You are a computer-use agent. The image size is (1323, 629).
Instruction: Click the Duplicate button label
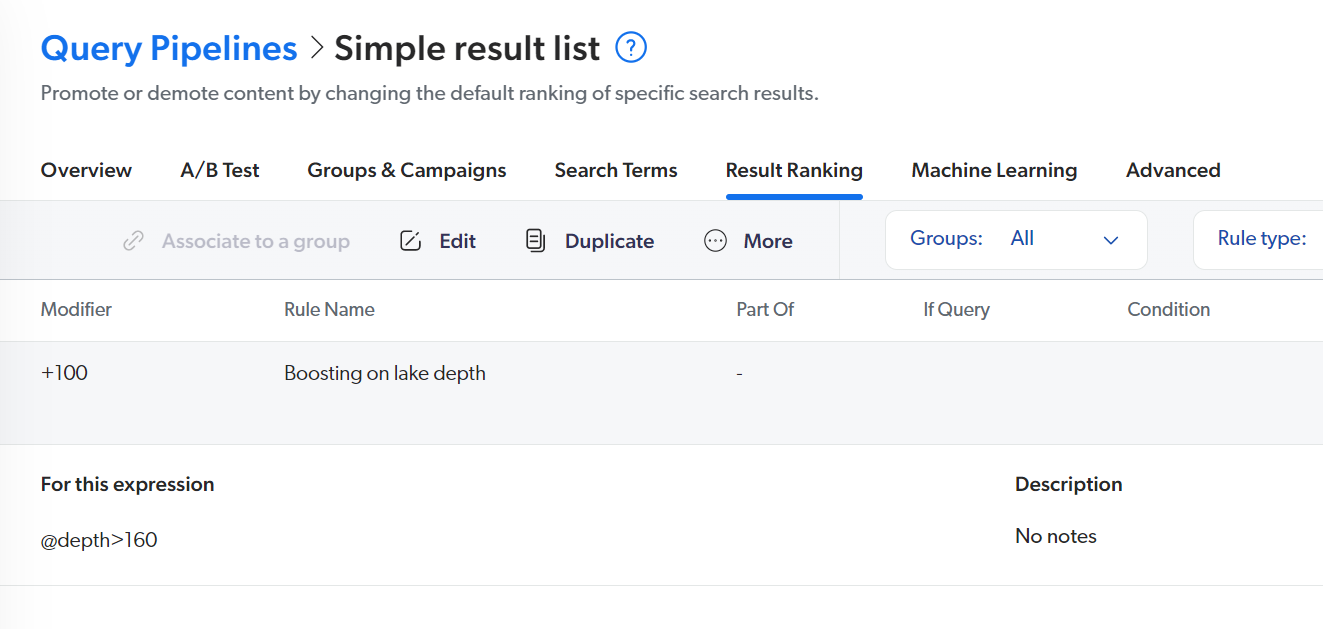pos(609,241)
